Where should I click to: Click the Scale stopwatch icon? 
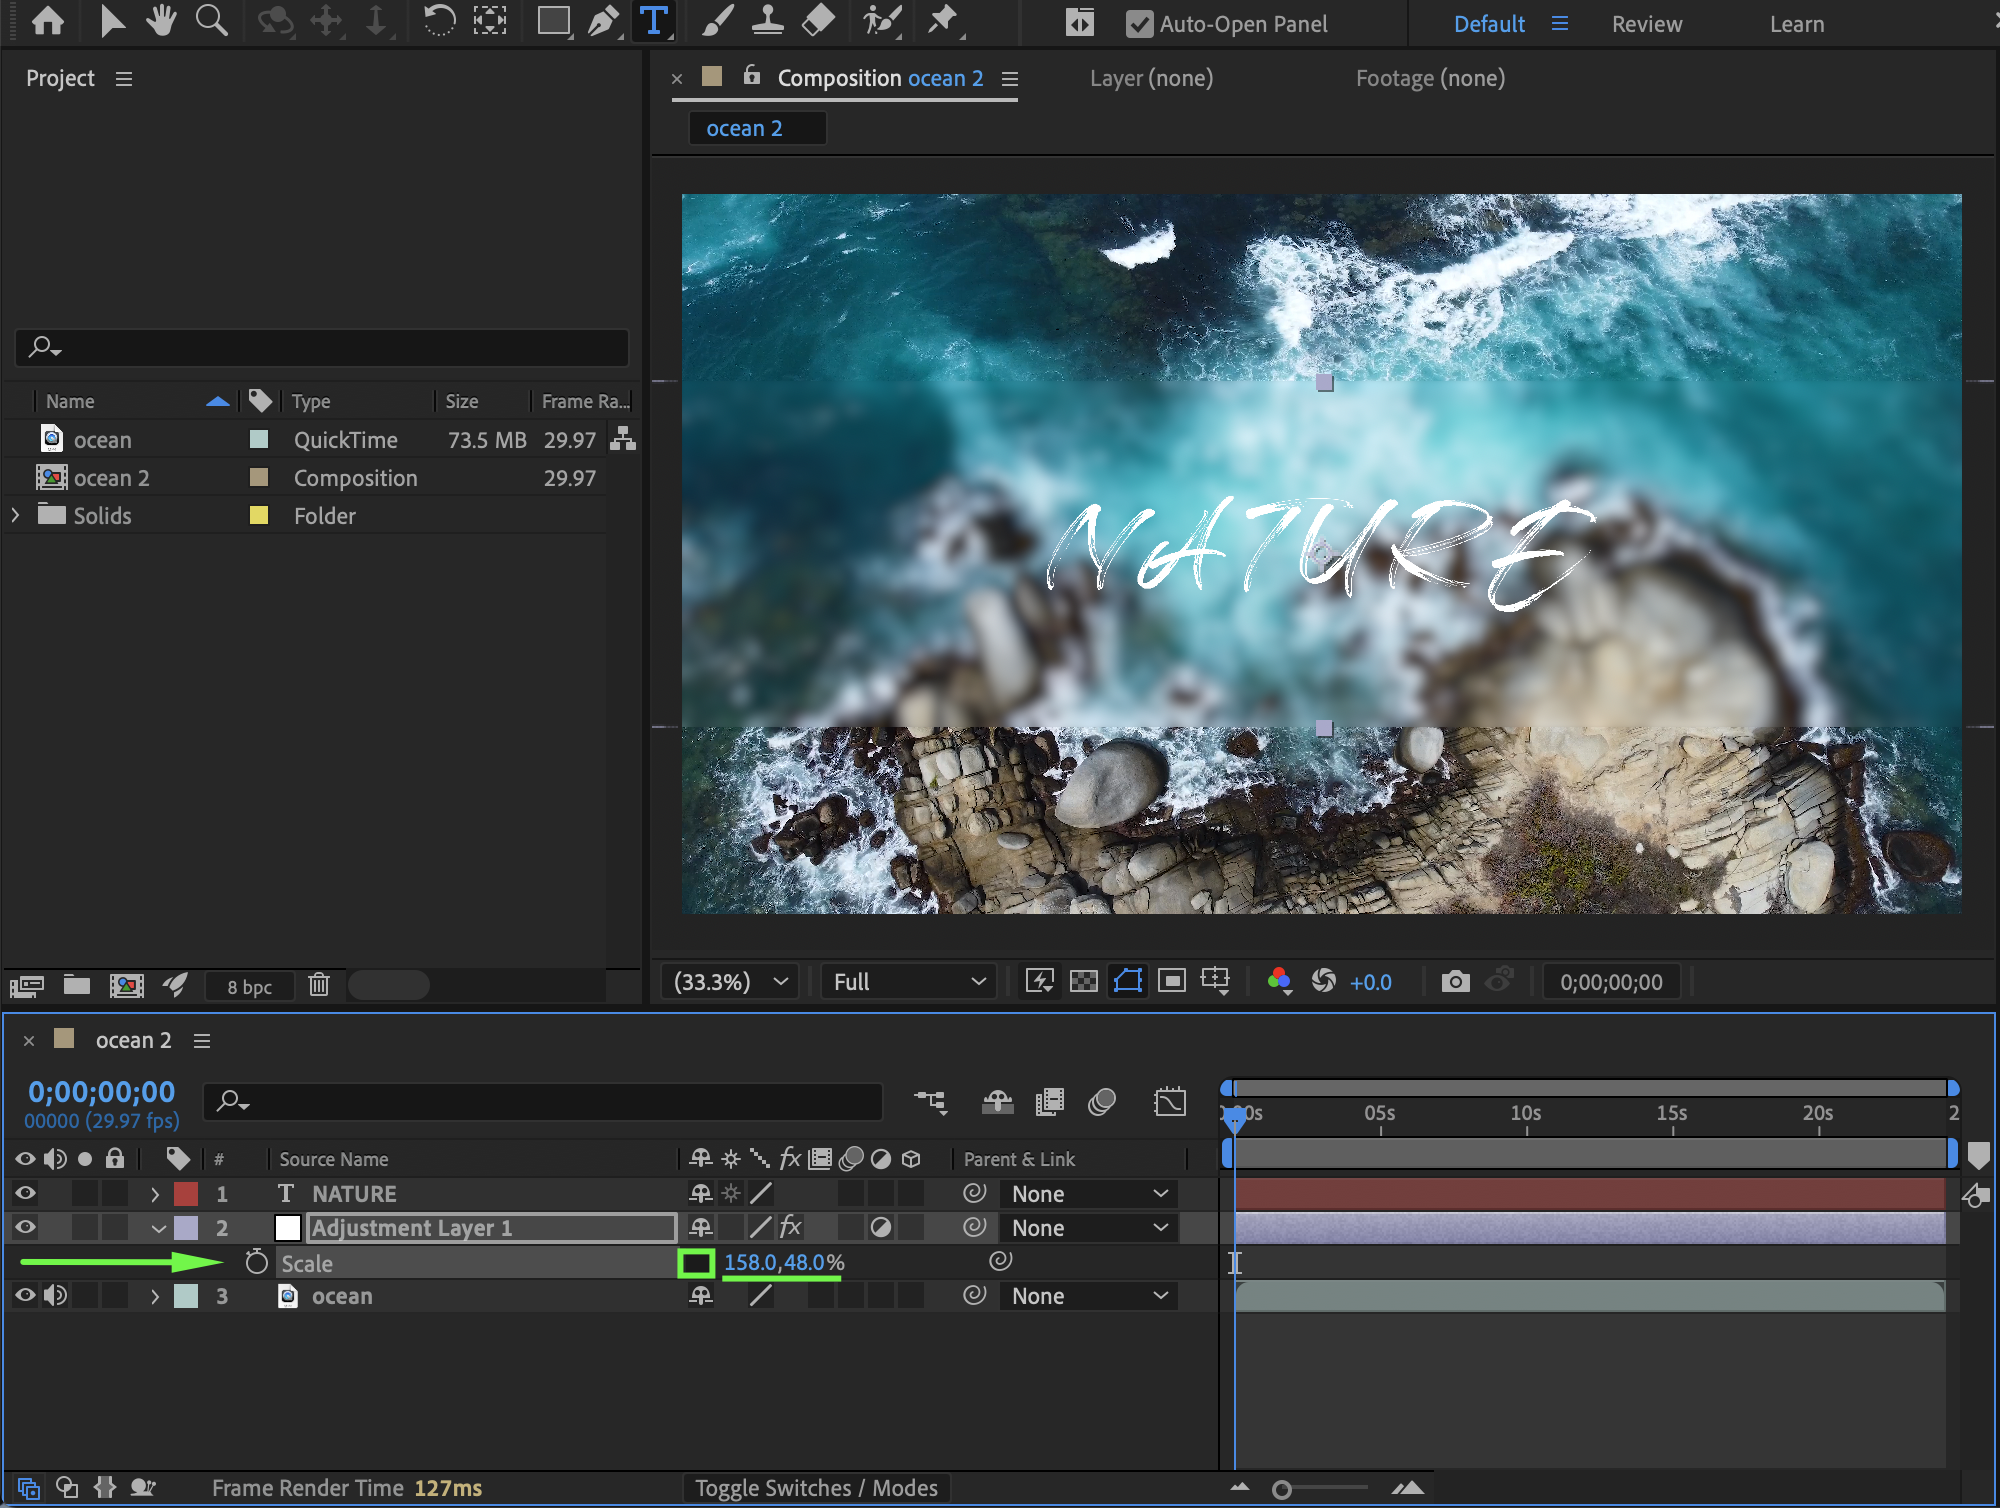pyautogui.click(x=257, y=1262)
